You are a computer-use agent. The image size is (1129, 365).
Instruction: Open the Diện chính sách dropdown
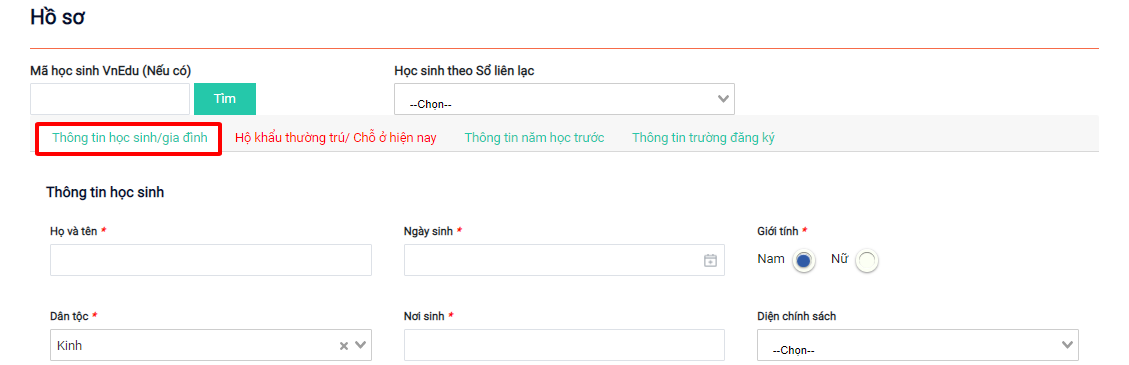[x=918, y=346]
